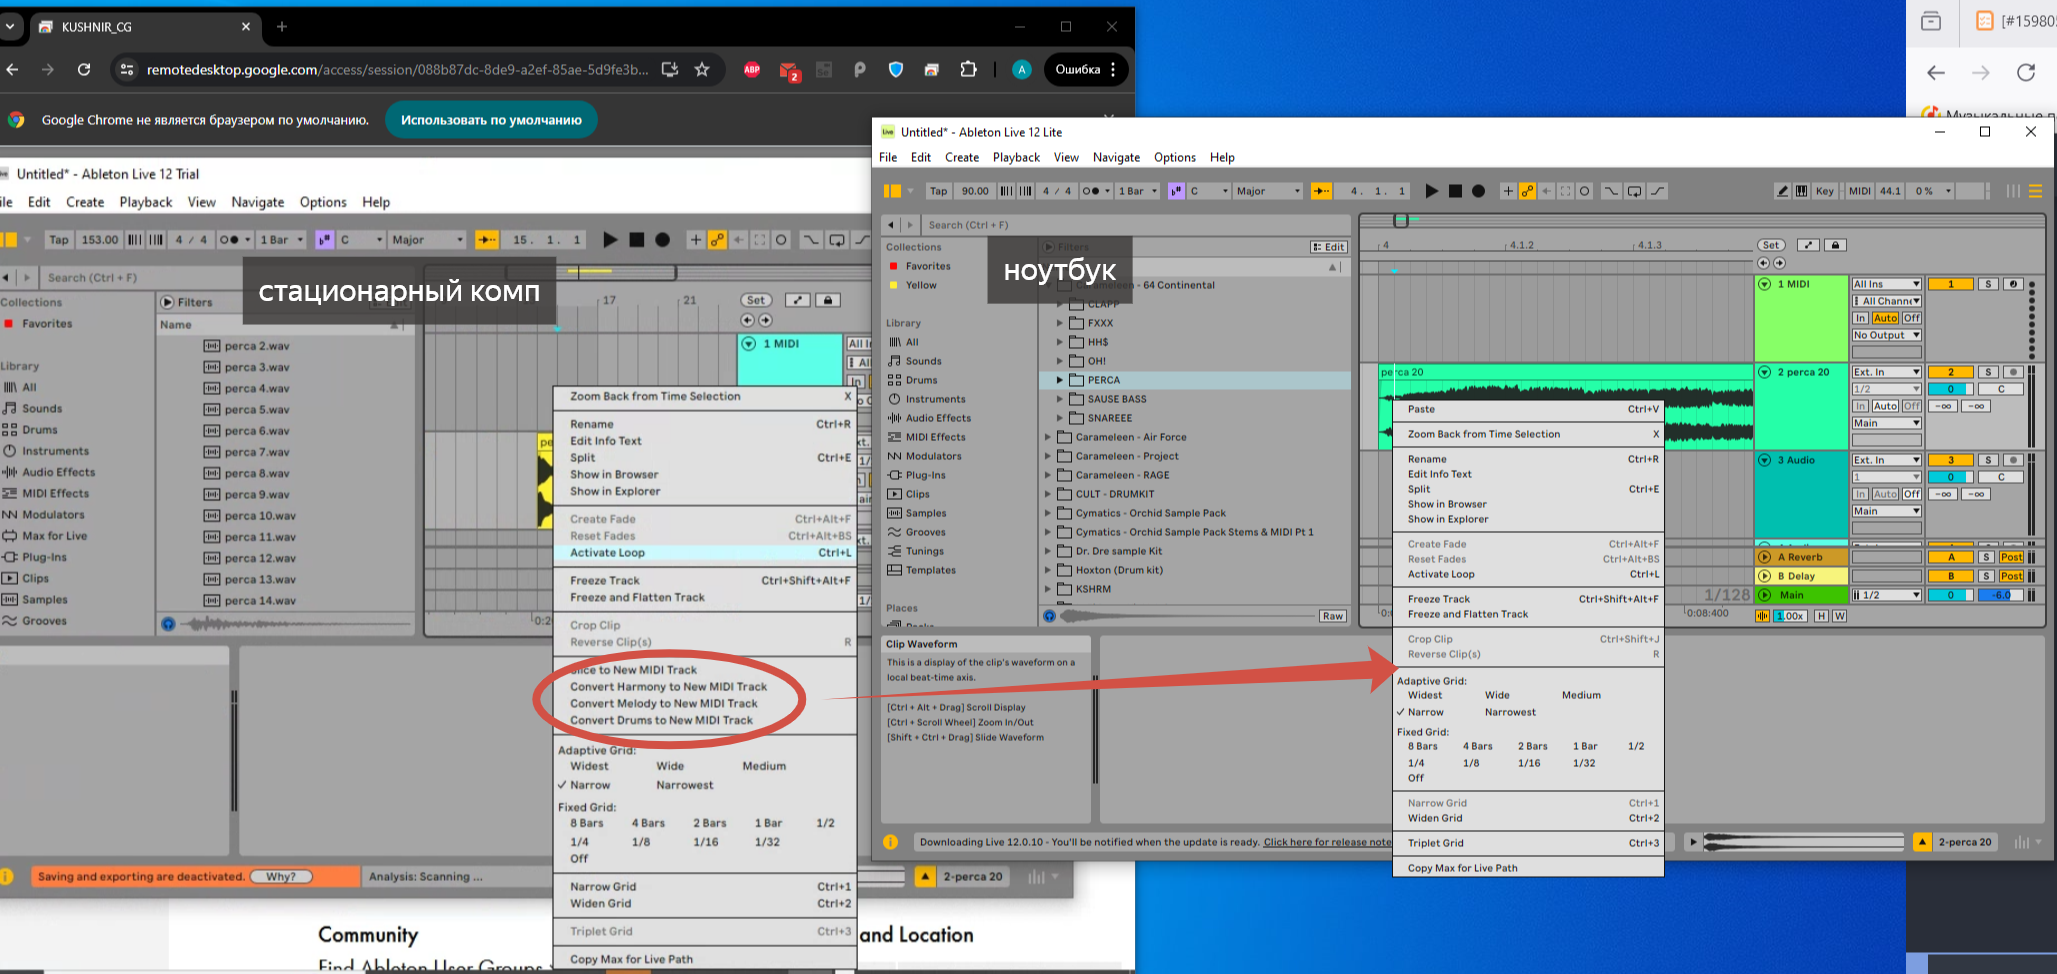Click Lock Envelopes icon in Lite arrangement
Screen dimensions: 2057x974
(1834, 245)
